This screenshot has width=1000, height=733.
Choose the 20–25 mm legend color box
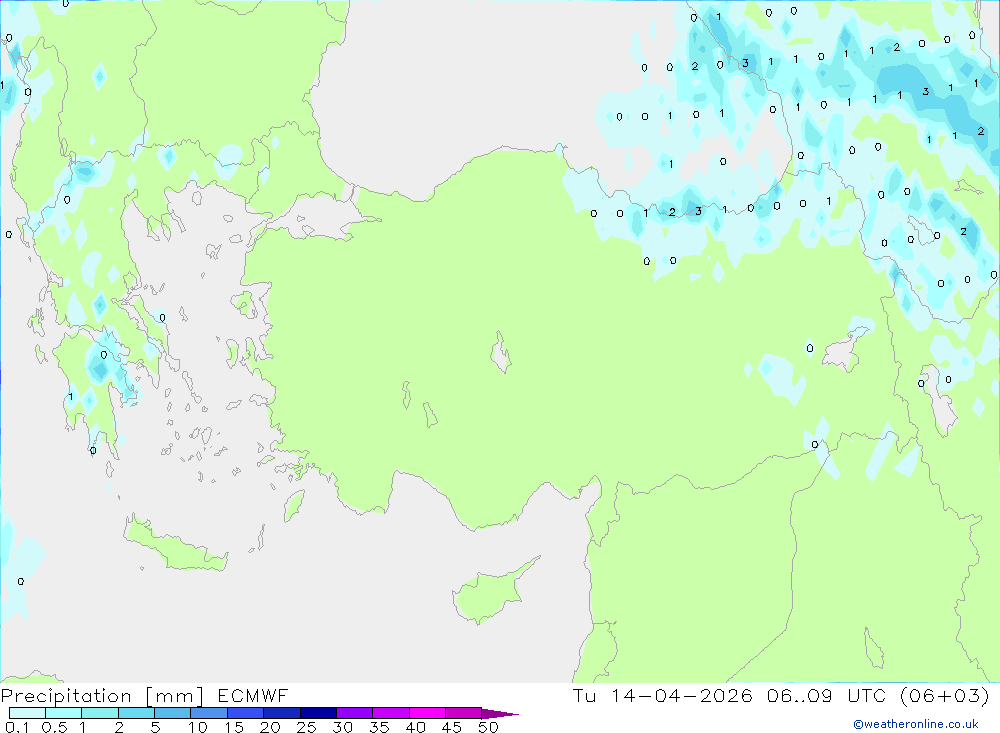pos(281,713)
